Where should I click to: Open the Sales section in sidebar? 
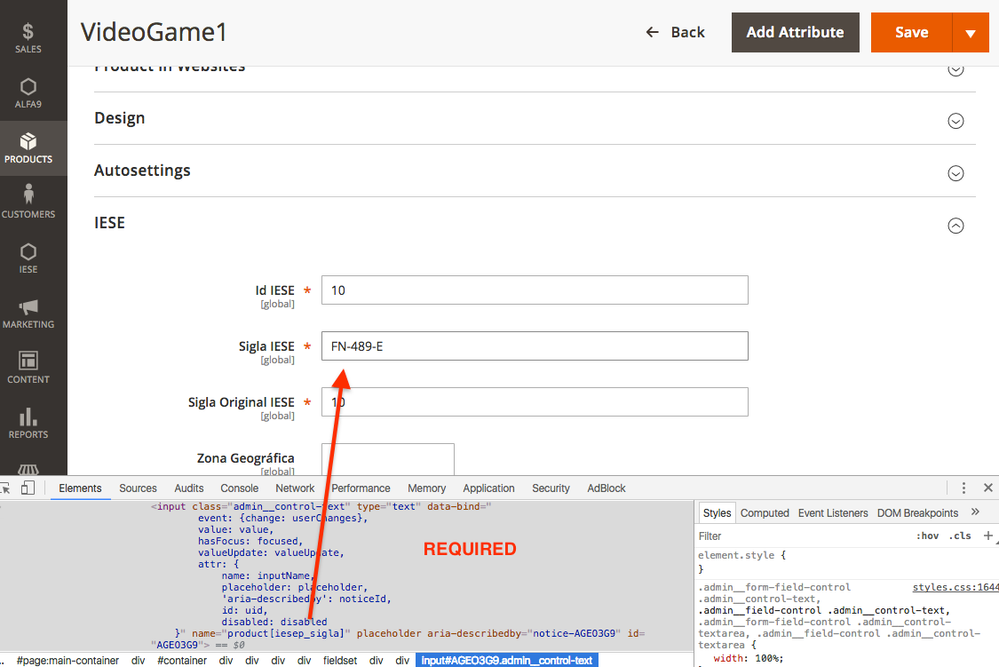tap(28, 38)
